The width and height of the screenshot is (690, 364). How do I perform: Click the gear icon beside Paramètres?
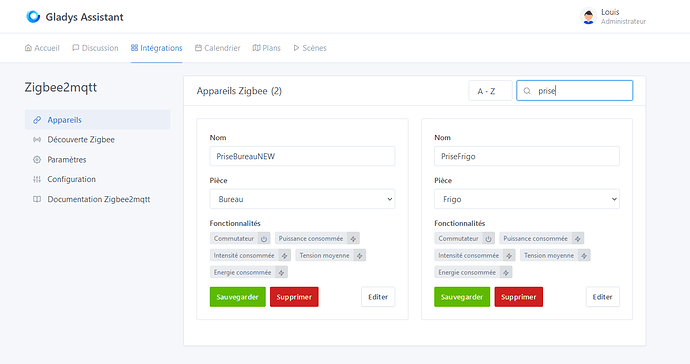(x=37, y=159)
